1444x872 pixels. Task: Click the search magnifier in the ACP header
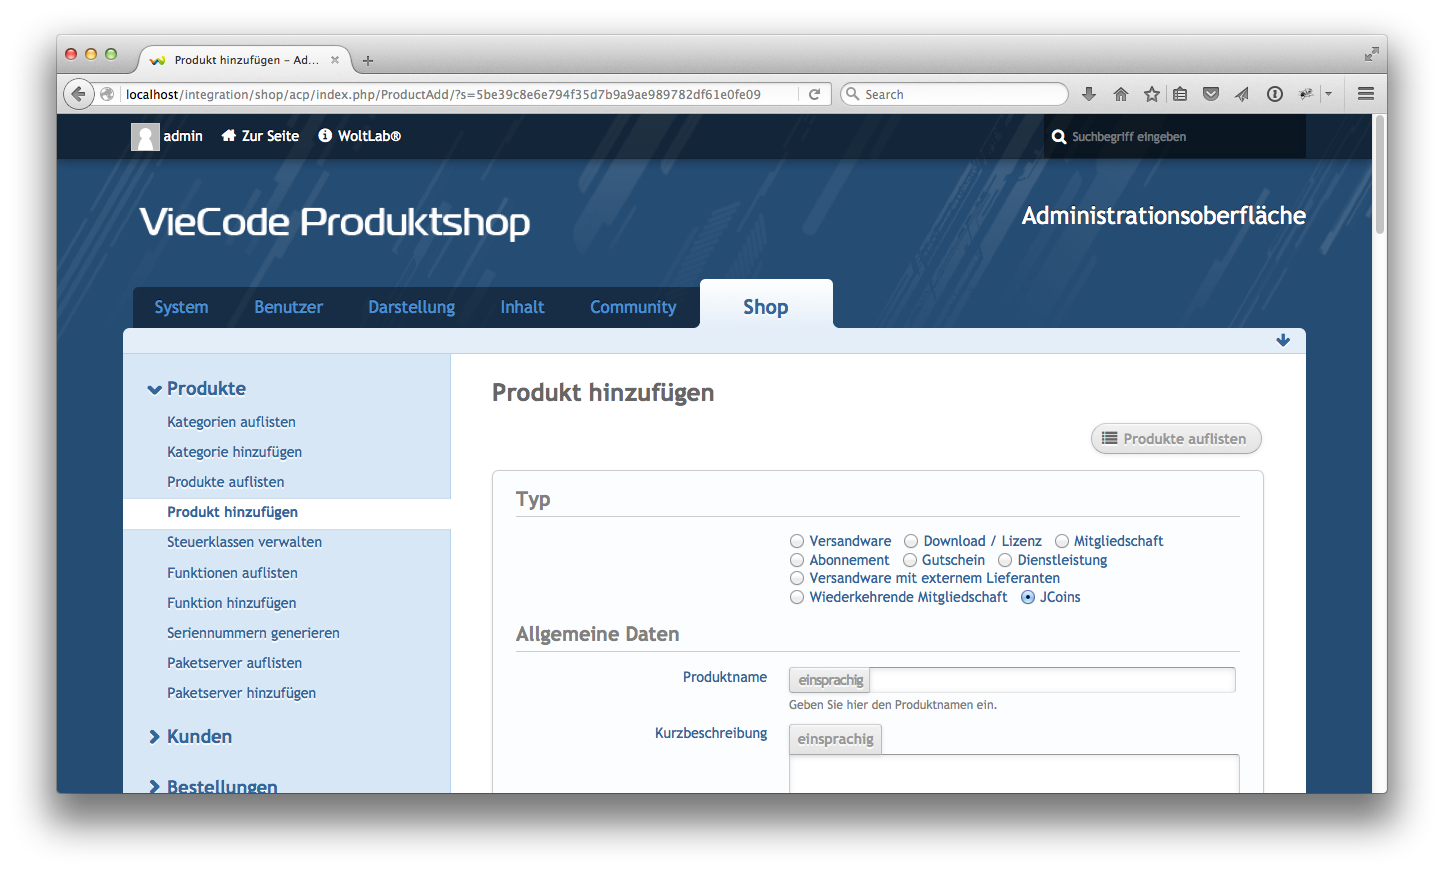1059,137
